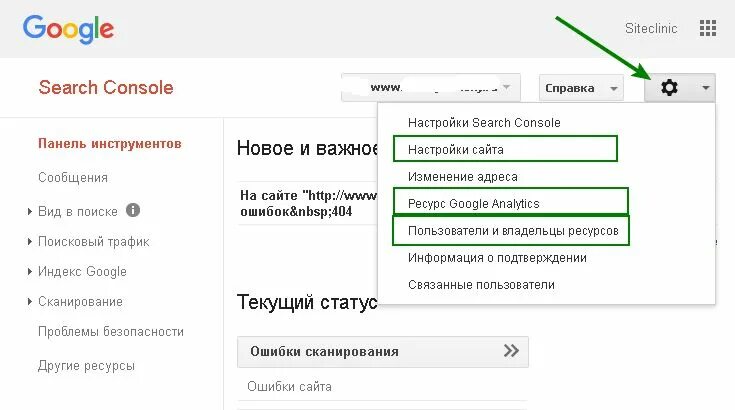Viewport: 735px width, 410px height.
Task: Click the info icon beside Вид в поиске
Action: point(133,210)
